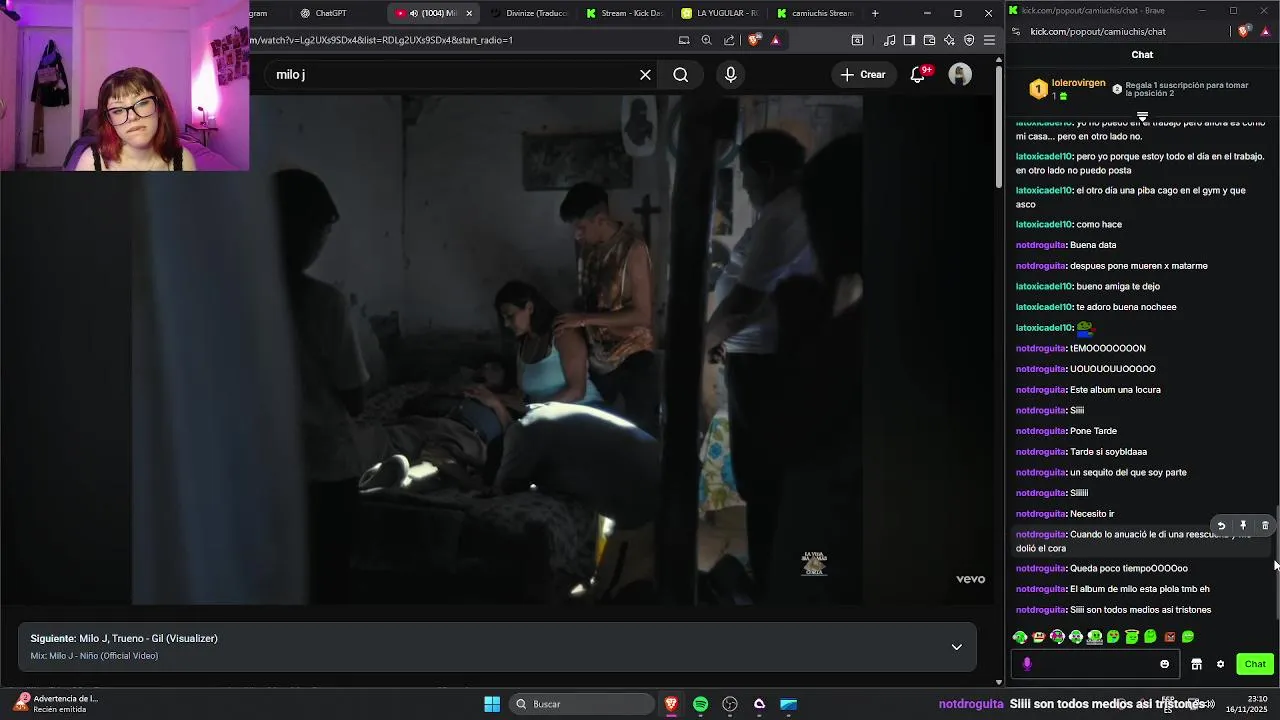Click the purple microphone icon in chat input
1280x720 pixels.
tap(1027, 664)
